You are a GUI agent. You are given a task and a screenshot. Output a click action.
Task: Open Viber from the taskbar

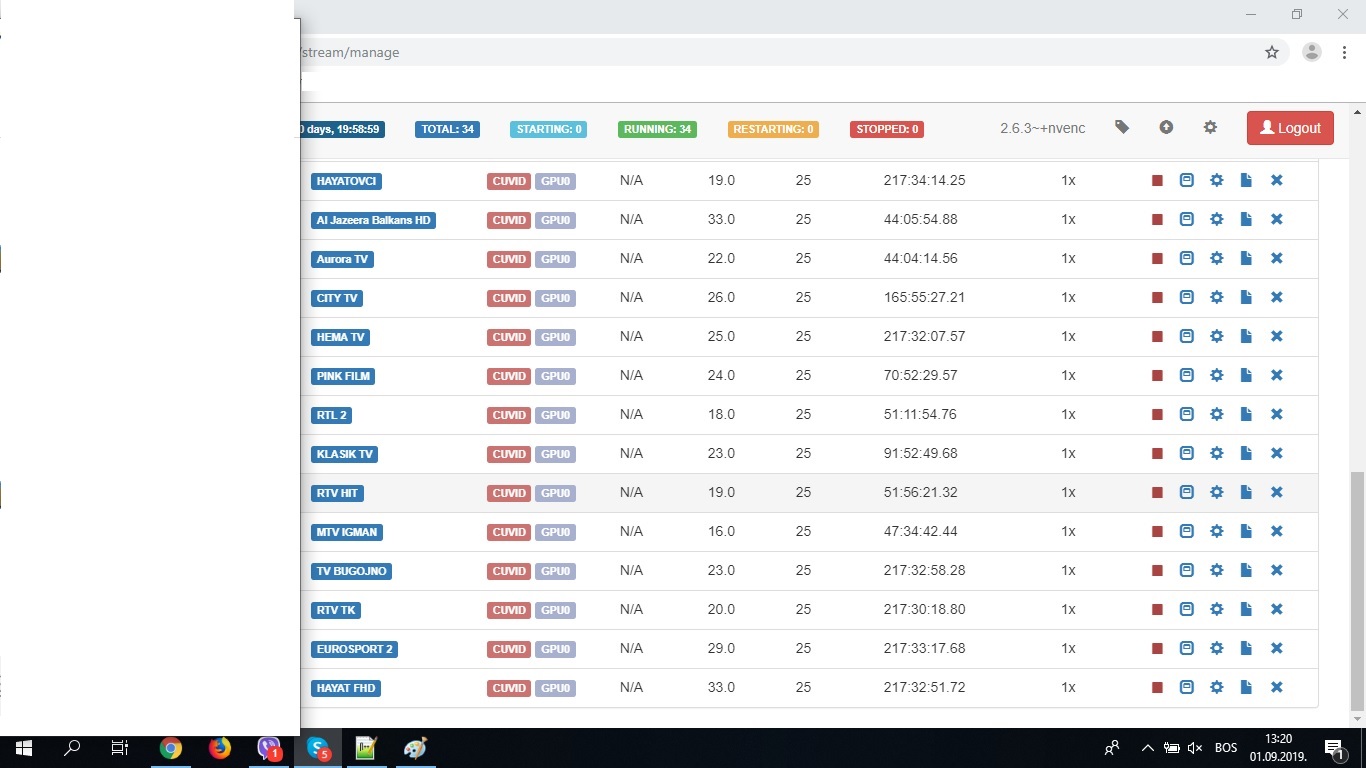[x=269, y=748]
